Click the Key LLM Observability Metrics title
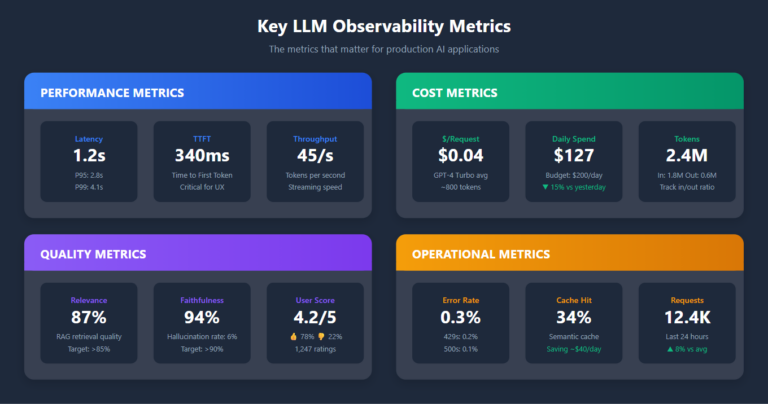The image size is (768, 404). (x=384, y=26)
